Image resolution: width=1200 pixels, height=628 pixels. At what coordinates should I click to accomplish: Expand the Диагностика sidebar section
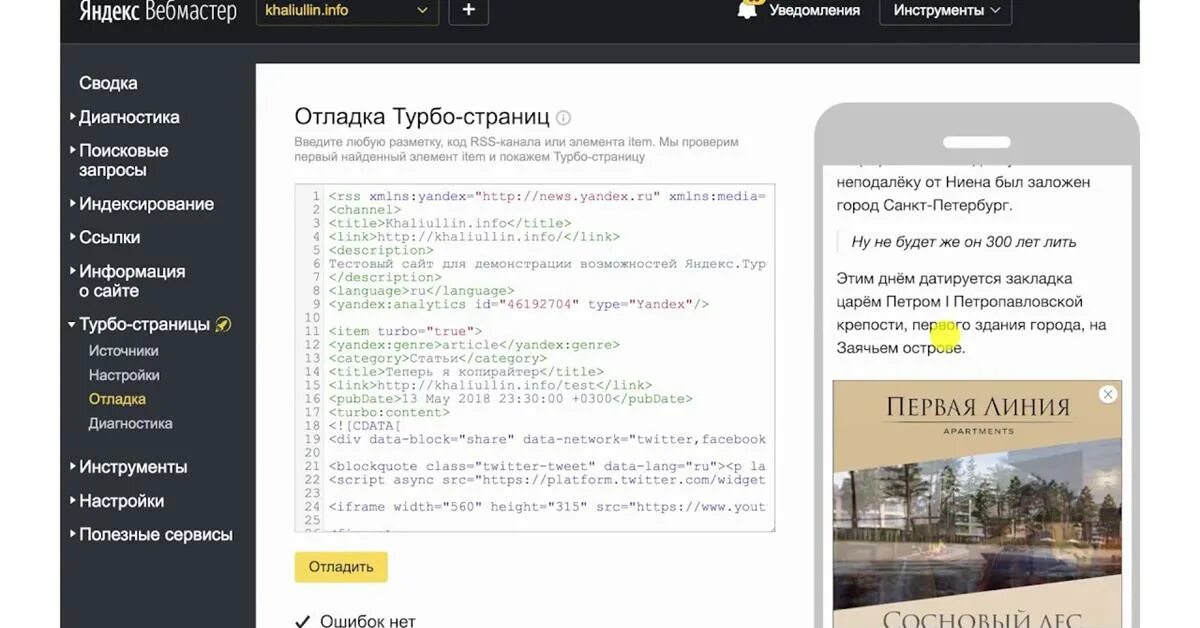click(x=128, y=117)
